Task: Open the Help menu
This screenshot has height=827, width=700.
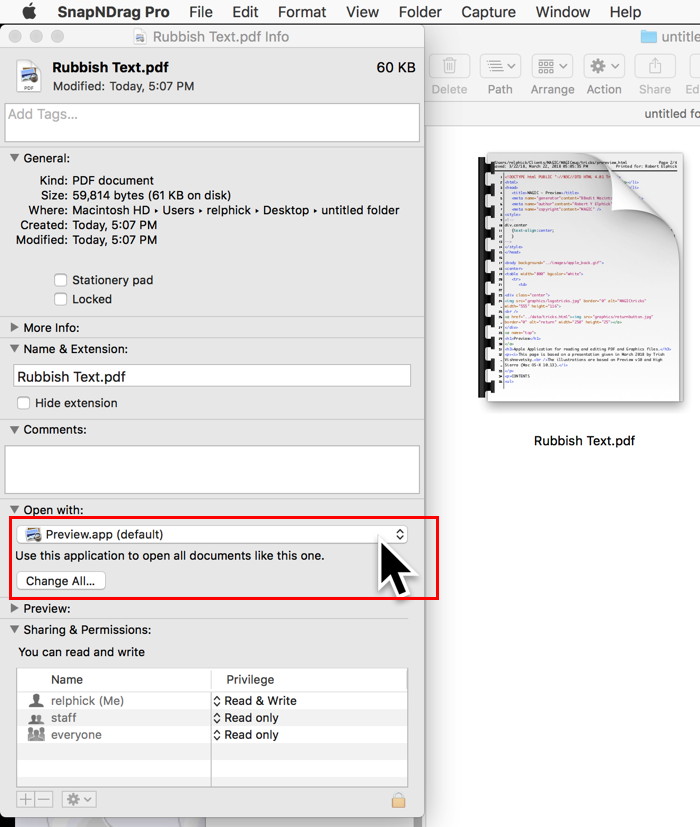Action: point(625,12)
